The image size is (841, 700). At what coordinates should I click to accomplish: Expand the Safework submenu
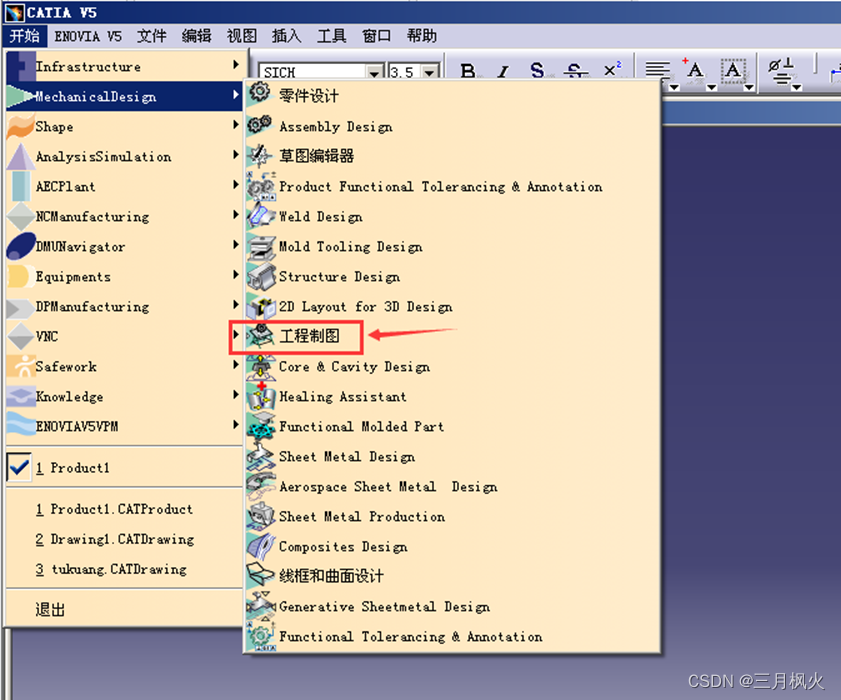[124, 367]
